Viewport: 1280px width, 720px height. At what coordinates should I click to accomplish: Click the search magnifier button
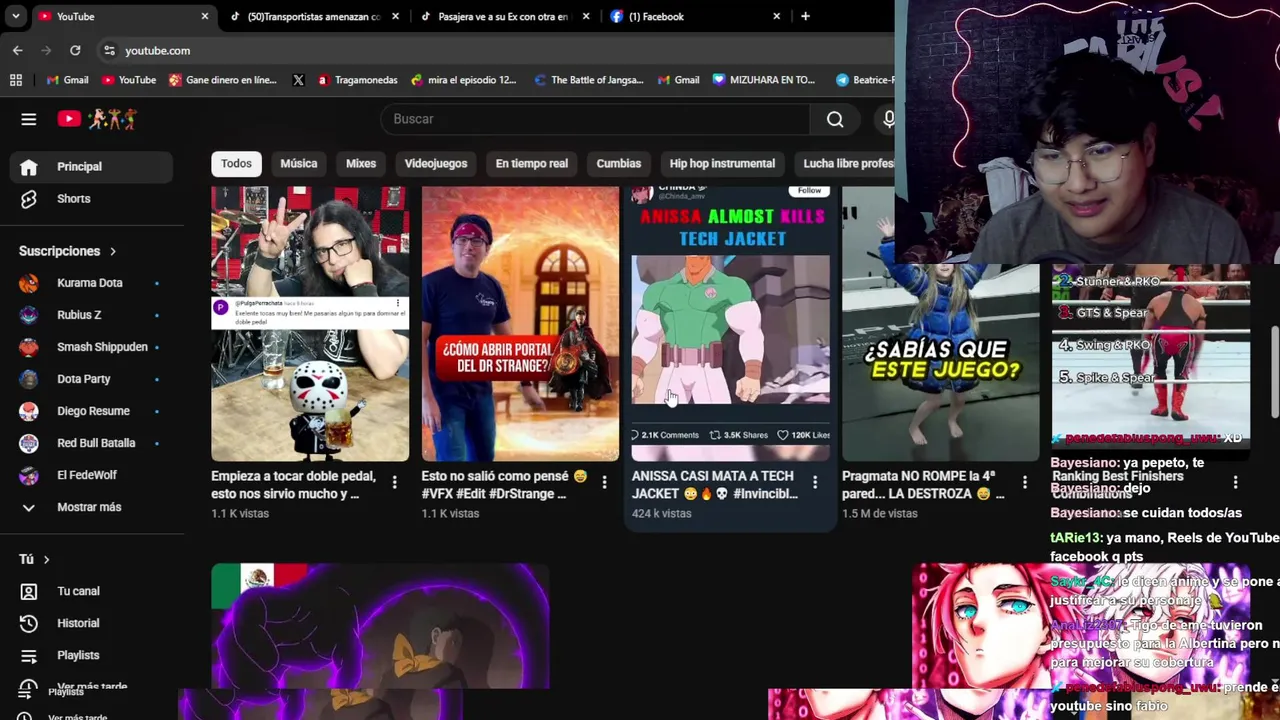[835, 119]
